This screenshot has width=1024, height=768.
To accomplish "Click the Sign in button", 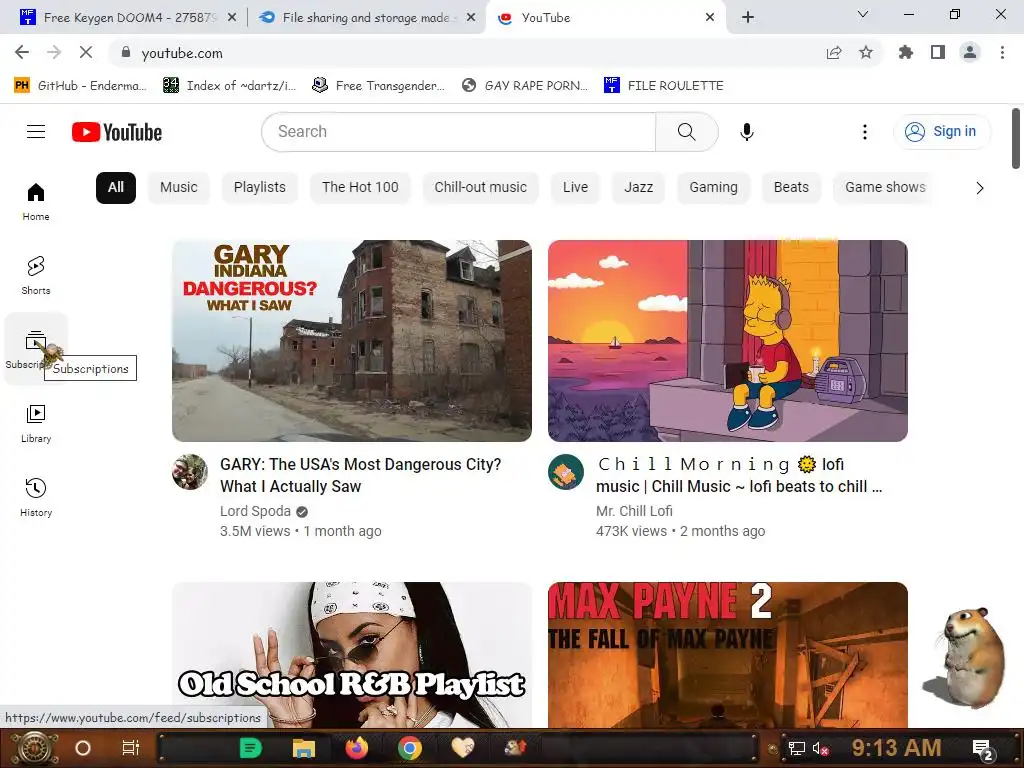I will (x=941, y=132).
